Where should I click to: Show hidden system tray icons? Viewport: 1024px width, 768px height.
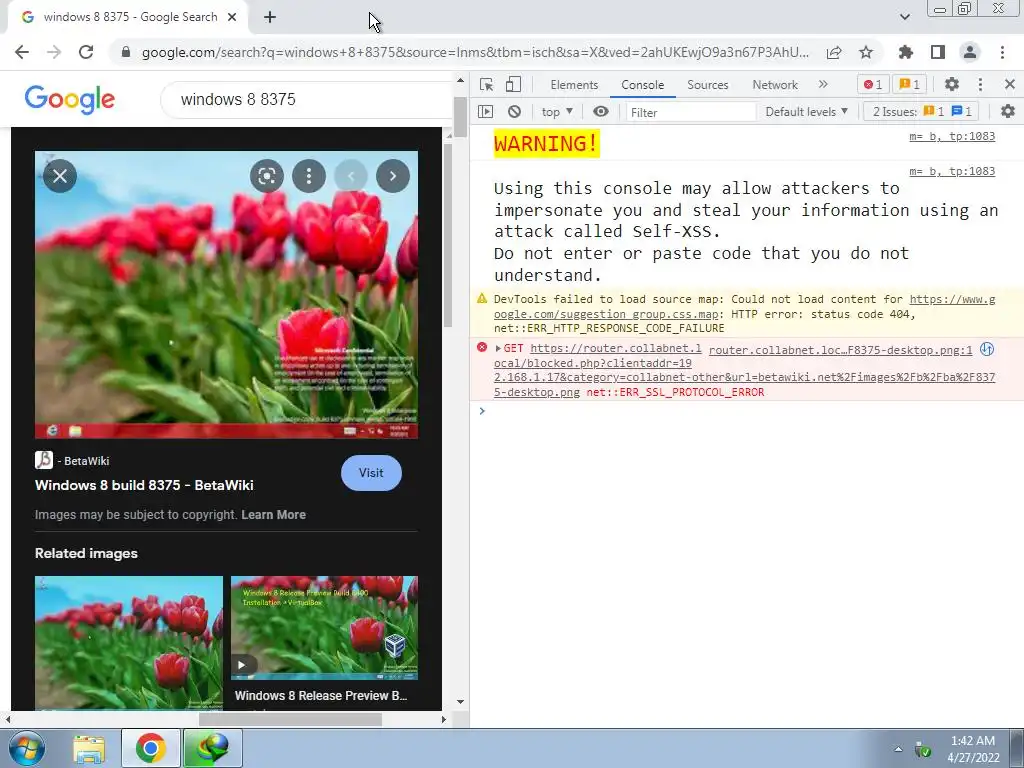pyautogui.click(x=898, y=749)
